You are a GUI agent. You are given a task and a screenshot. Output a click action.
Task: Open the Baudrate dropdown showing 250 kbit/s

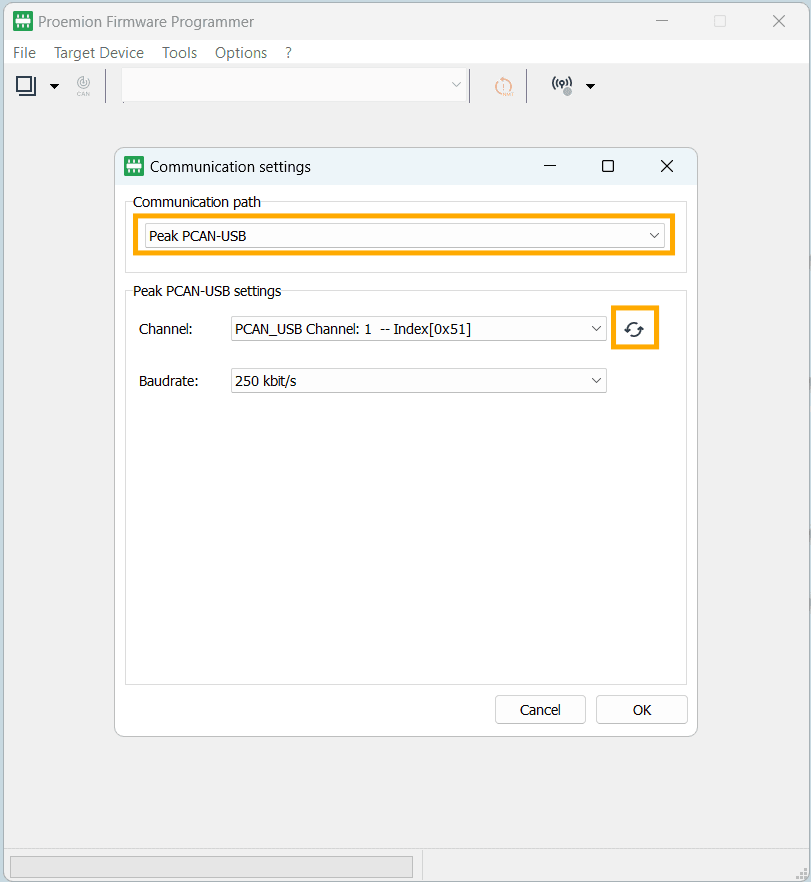pos(418,381)
